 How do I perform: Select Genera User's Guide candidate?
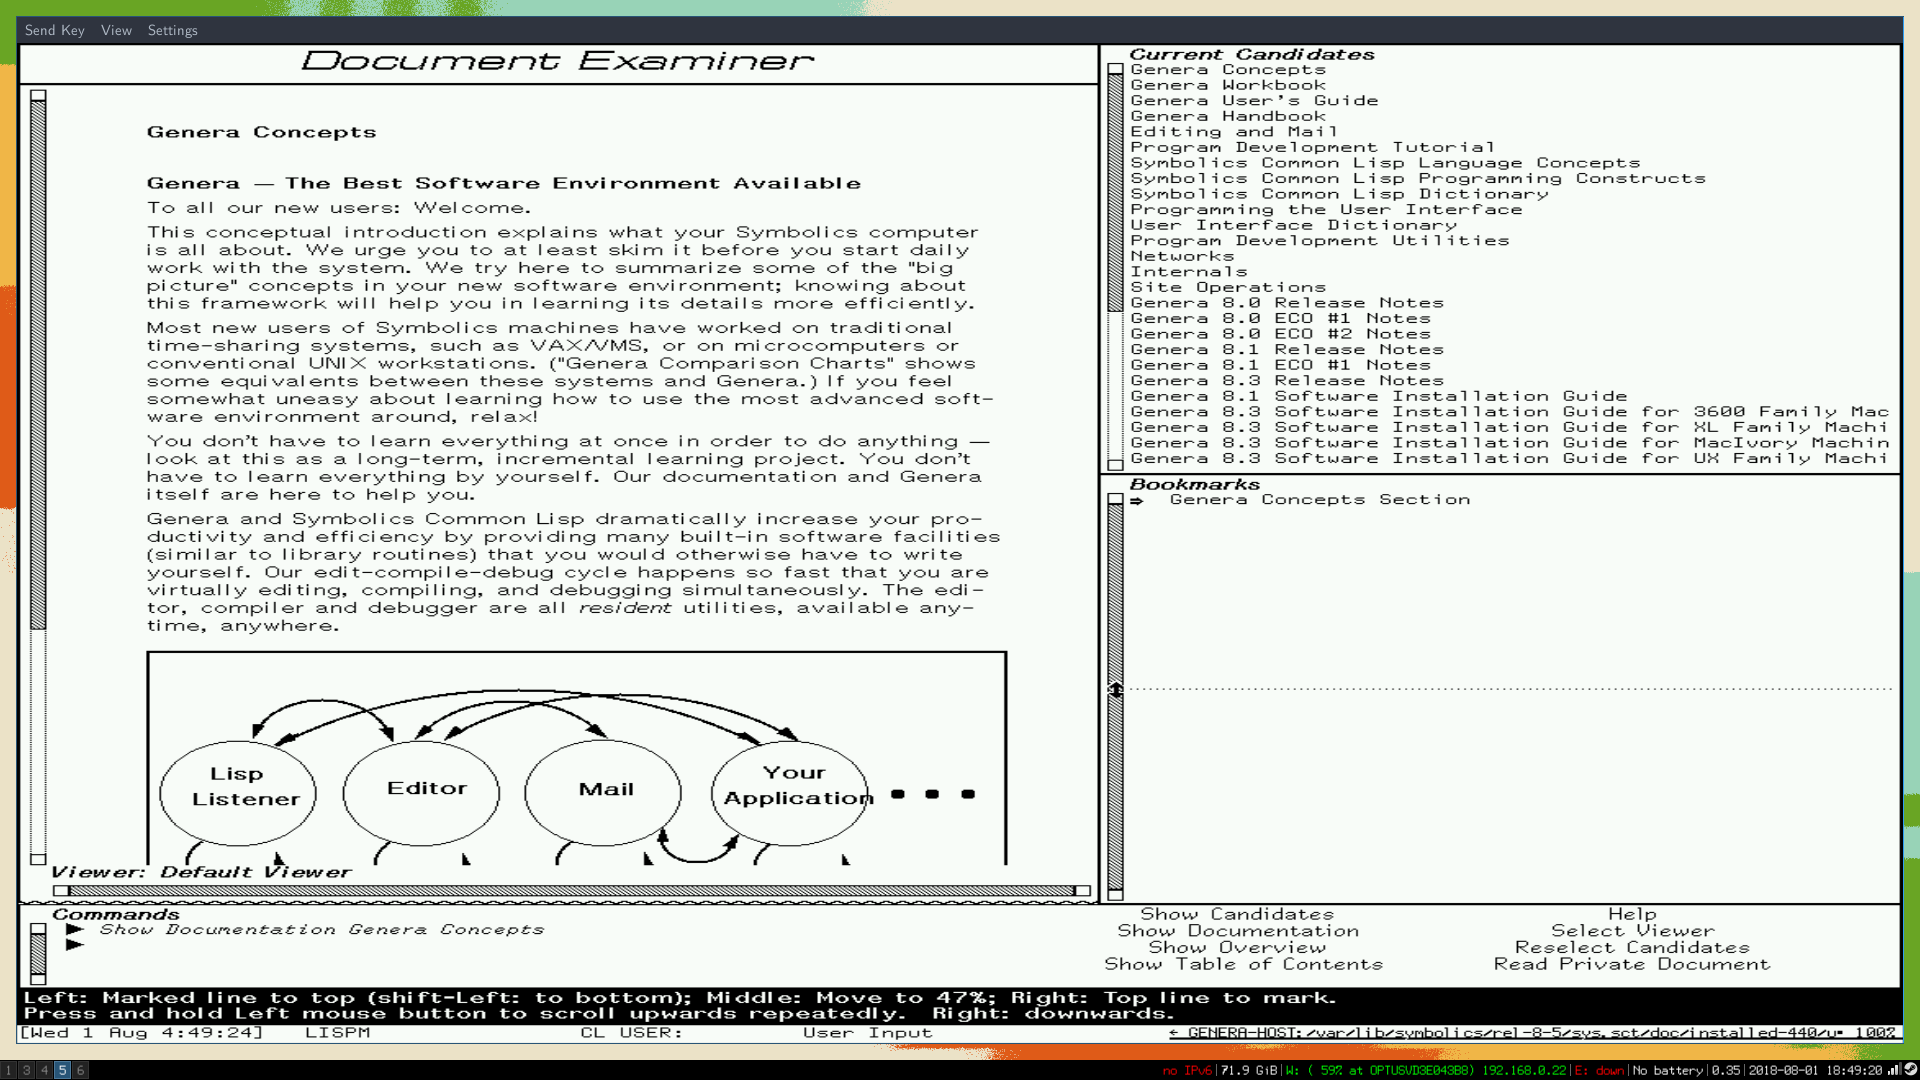(x=1254, y=101)
